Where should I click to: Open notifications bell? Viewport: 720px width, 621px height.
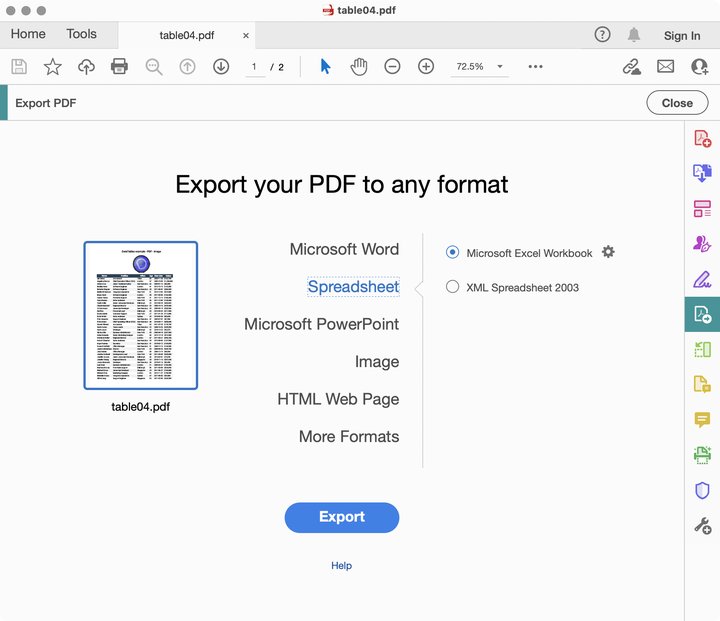(634, 34)
